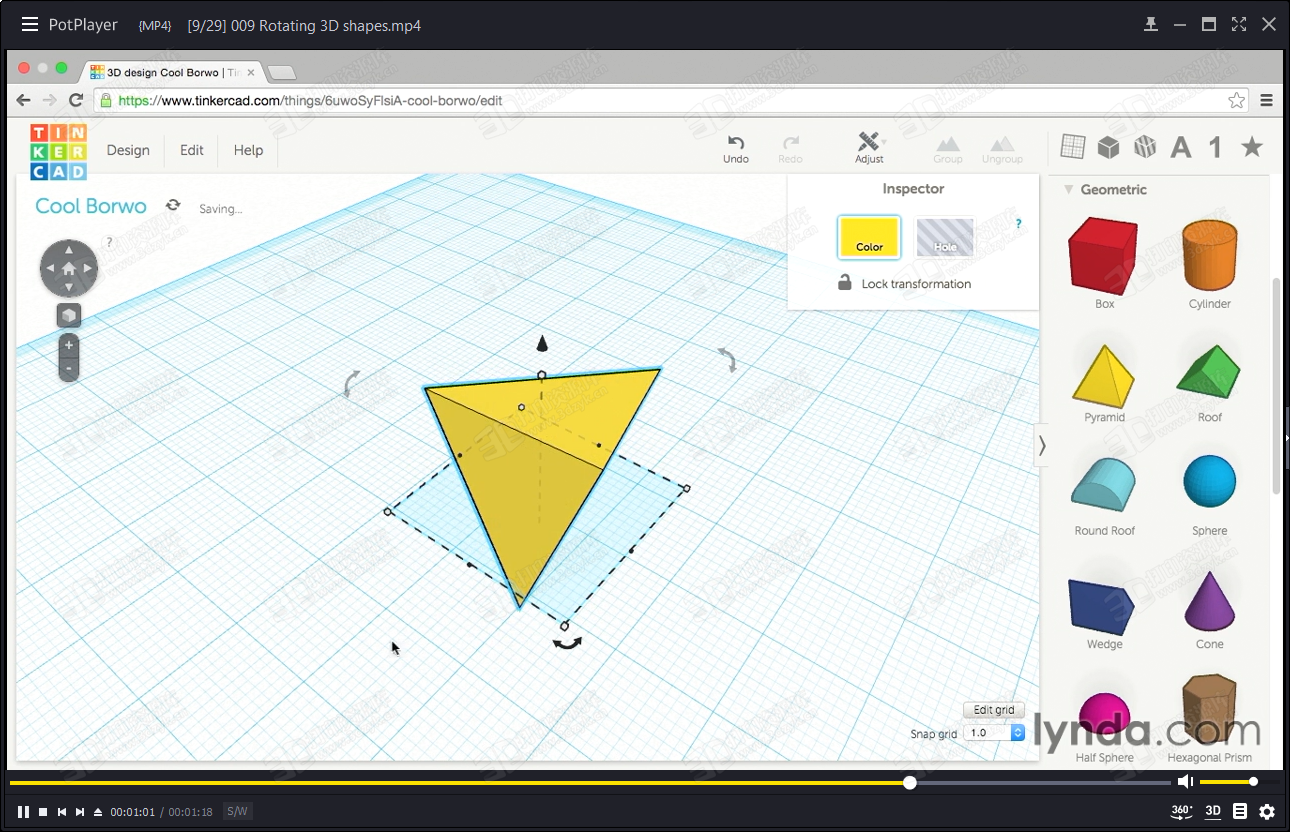Screen dimensions: 1290x832
Task: Pick the Hexagonal Prism shape
Action: click(x=1209, y=710)
